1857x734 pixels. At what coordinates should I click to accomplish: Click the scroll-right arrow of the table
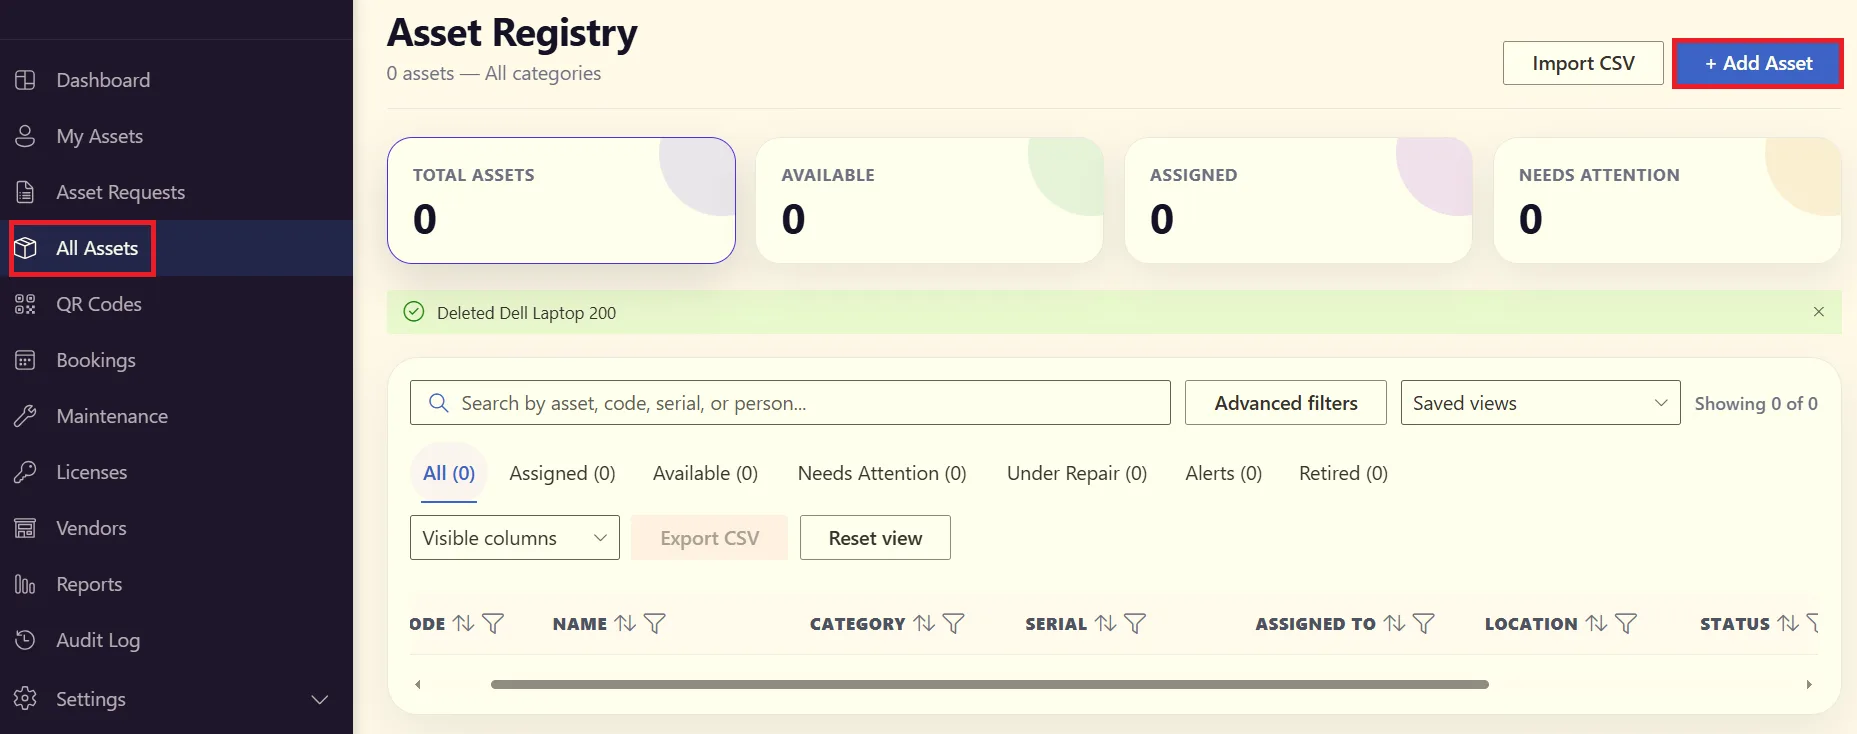[x=1809, y=685]
